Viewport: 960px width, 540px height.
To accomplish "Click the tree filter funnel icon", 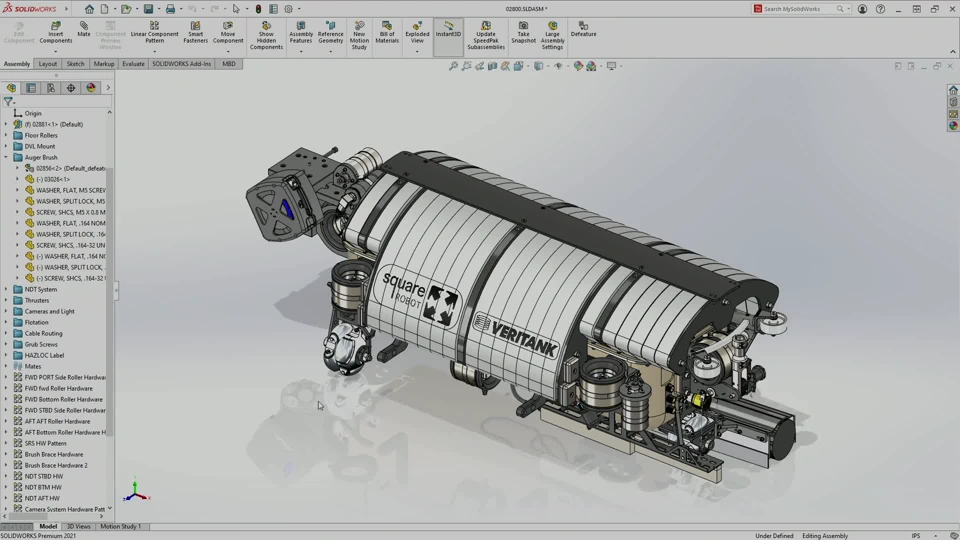I will click(x=8, y=102).
